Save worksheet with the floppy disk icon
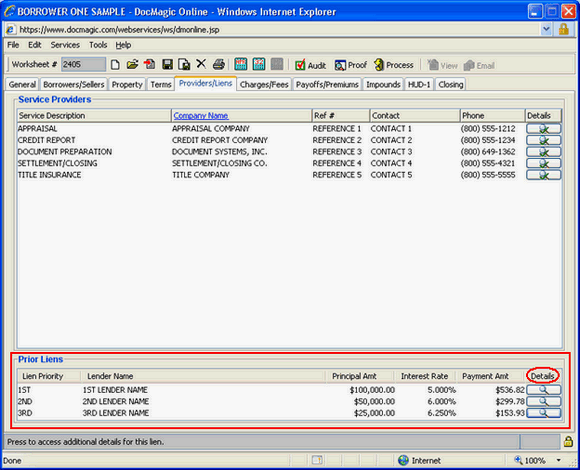This screenshot has height=470, width=580. tap(168, 65)
